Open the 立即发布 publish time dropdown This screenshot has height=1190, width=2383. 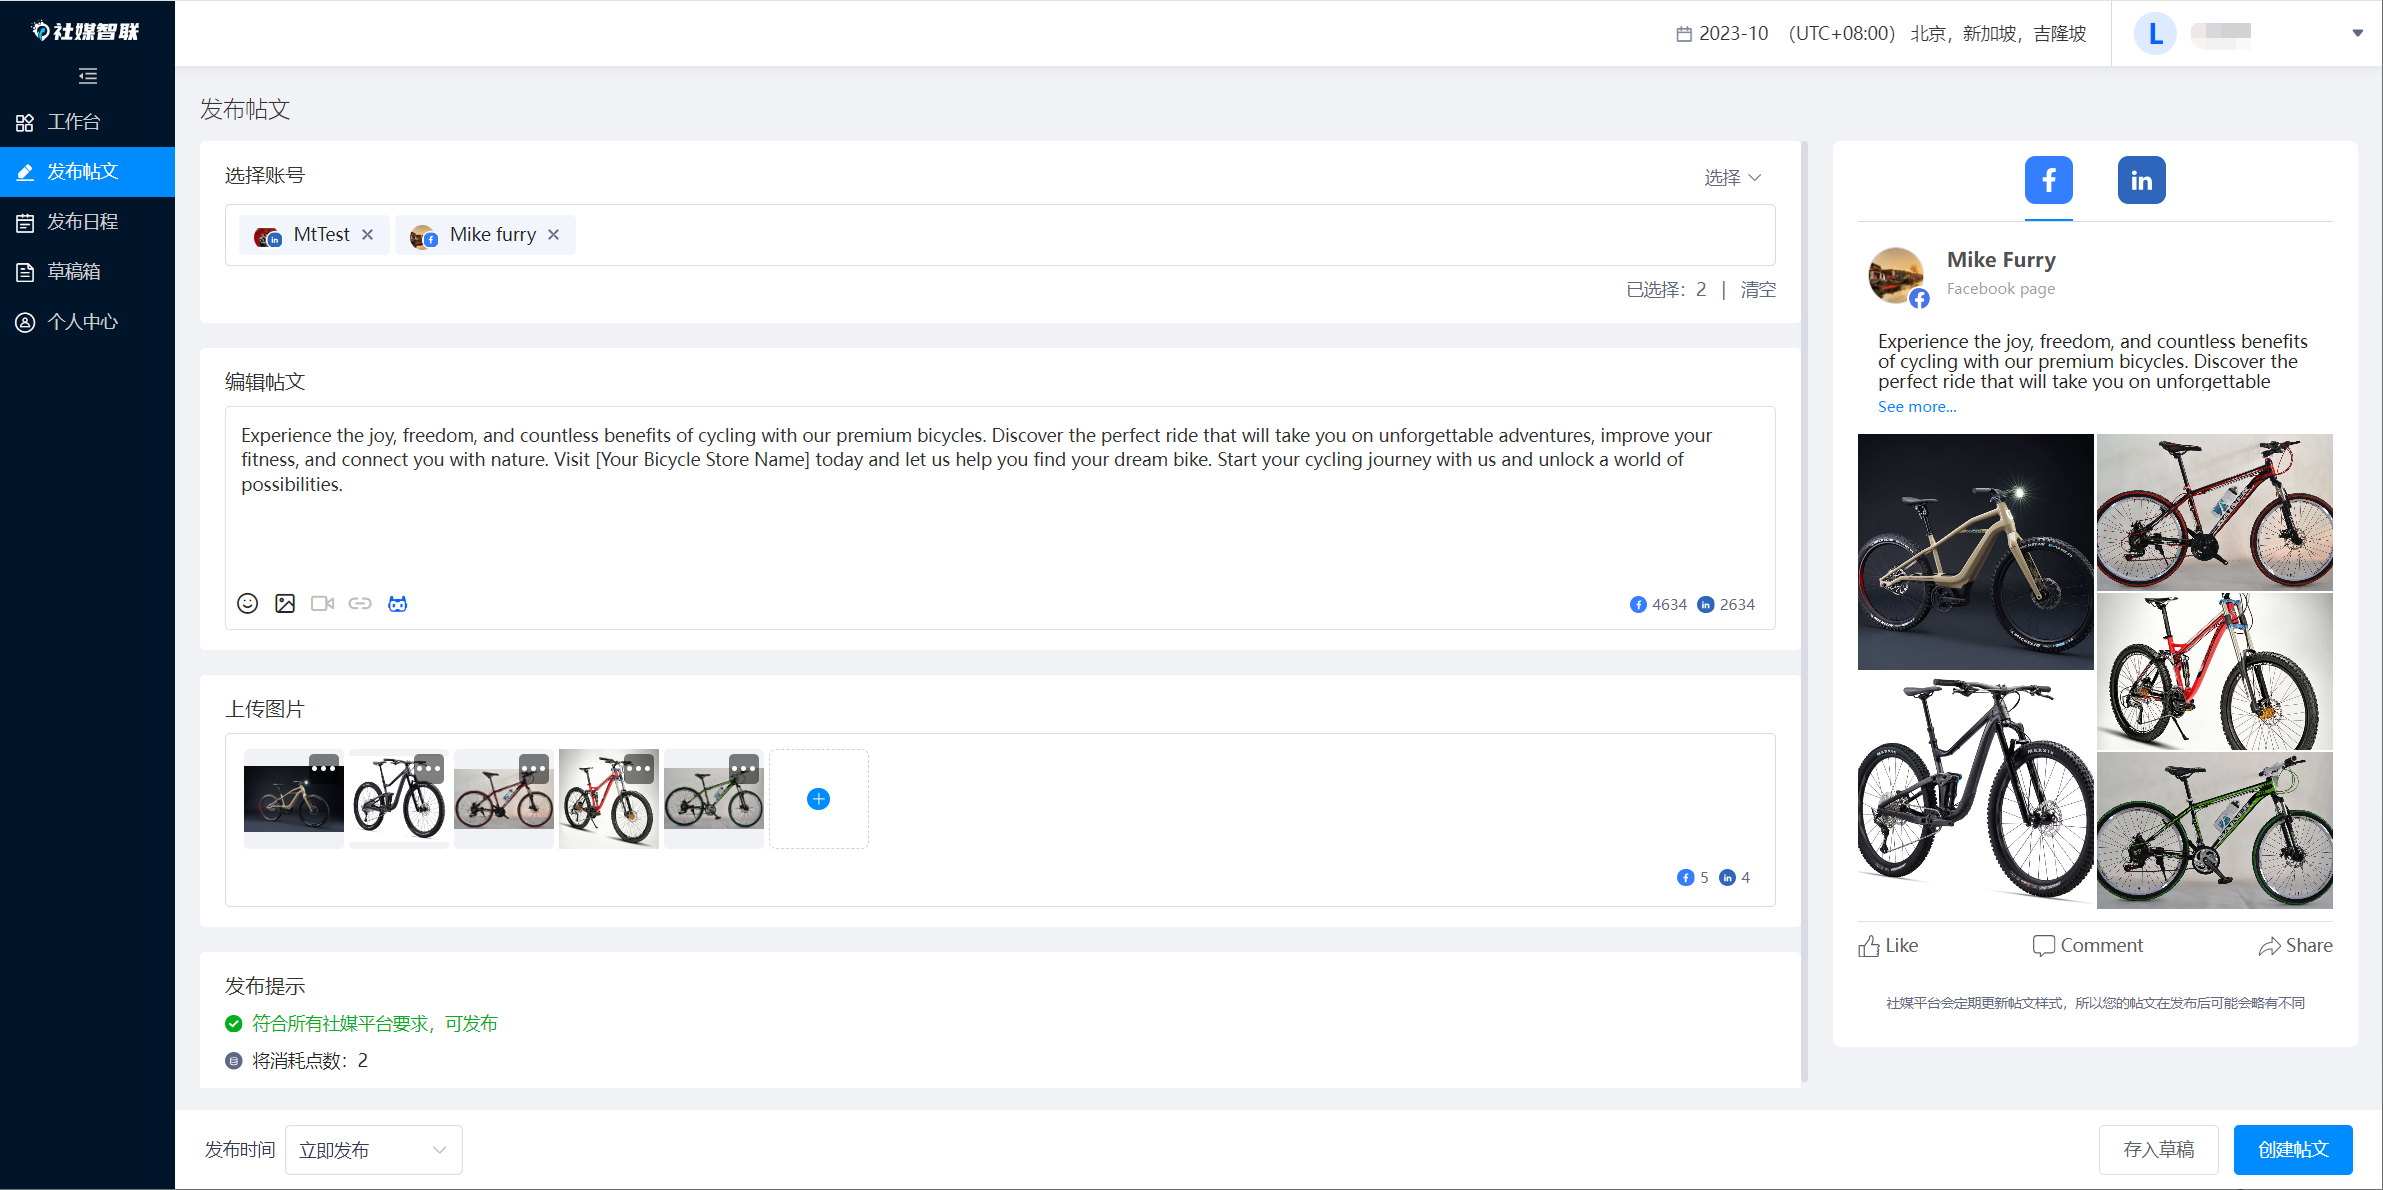tap(373, 1150)
